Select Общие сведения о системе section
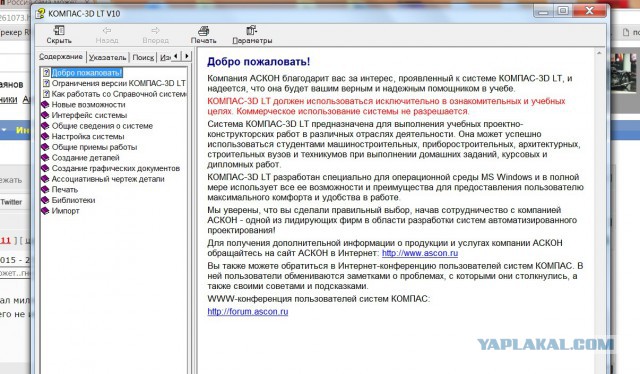The width and height of the screenshot is (640, 374). (102, 126)
